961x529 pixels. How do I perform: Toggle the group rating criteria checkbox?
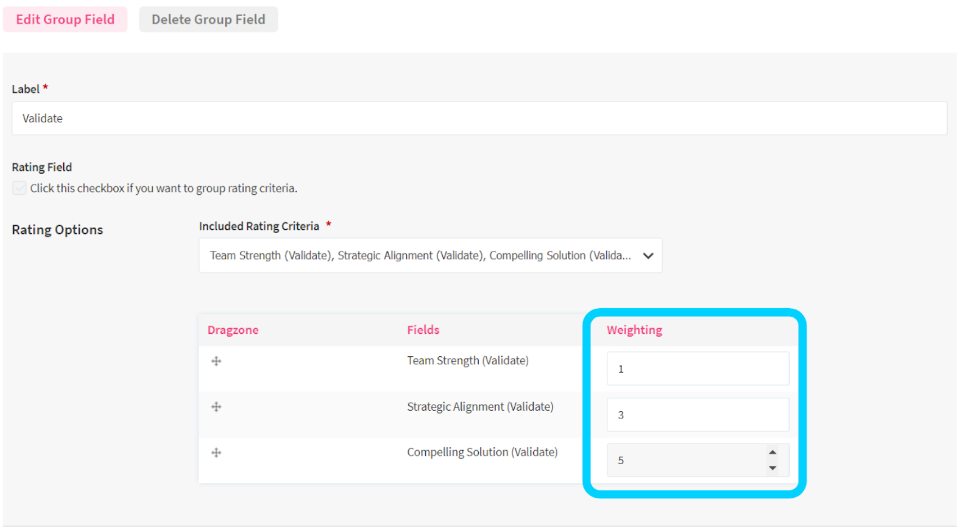pos(20,188)
